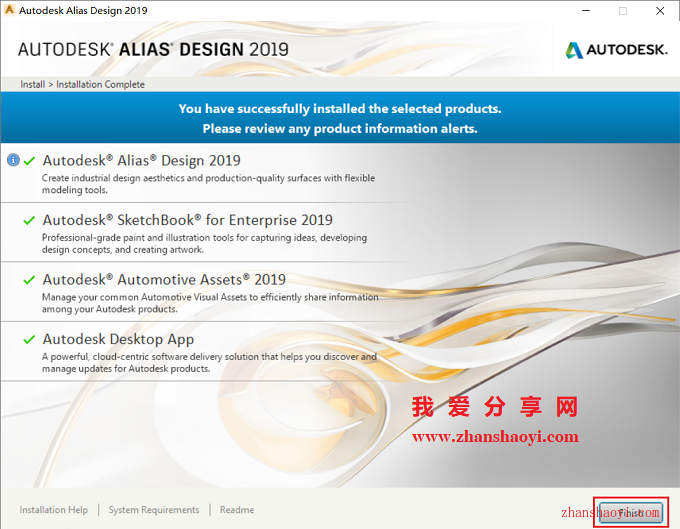Click the 'Manage your common Automotive Visual Assets' description
The image size is (680, 529).
point(210,303)
